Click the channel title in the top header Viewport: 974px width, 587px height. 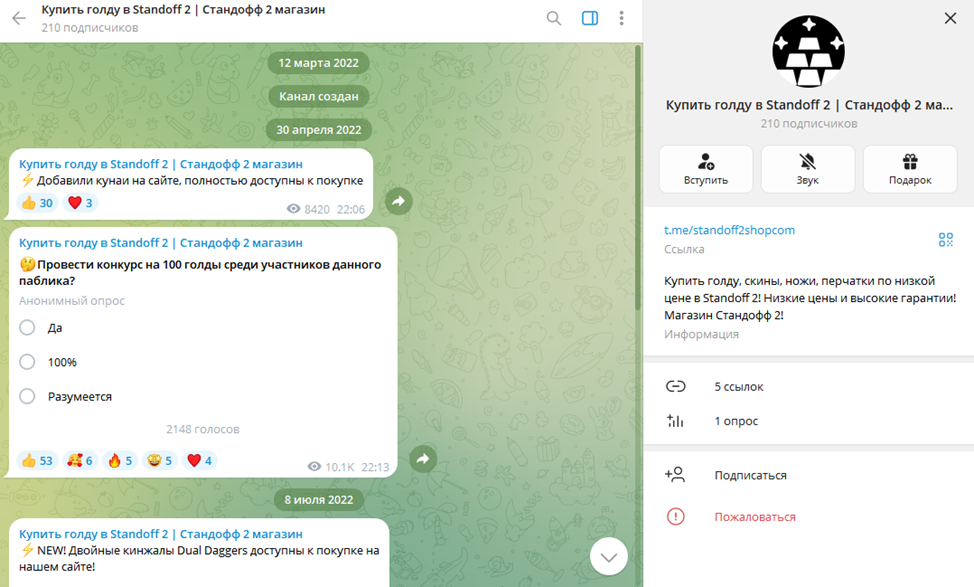click(x=183, y=10)
